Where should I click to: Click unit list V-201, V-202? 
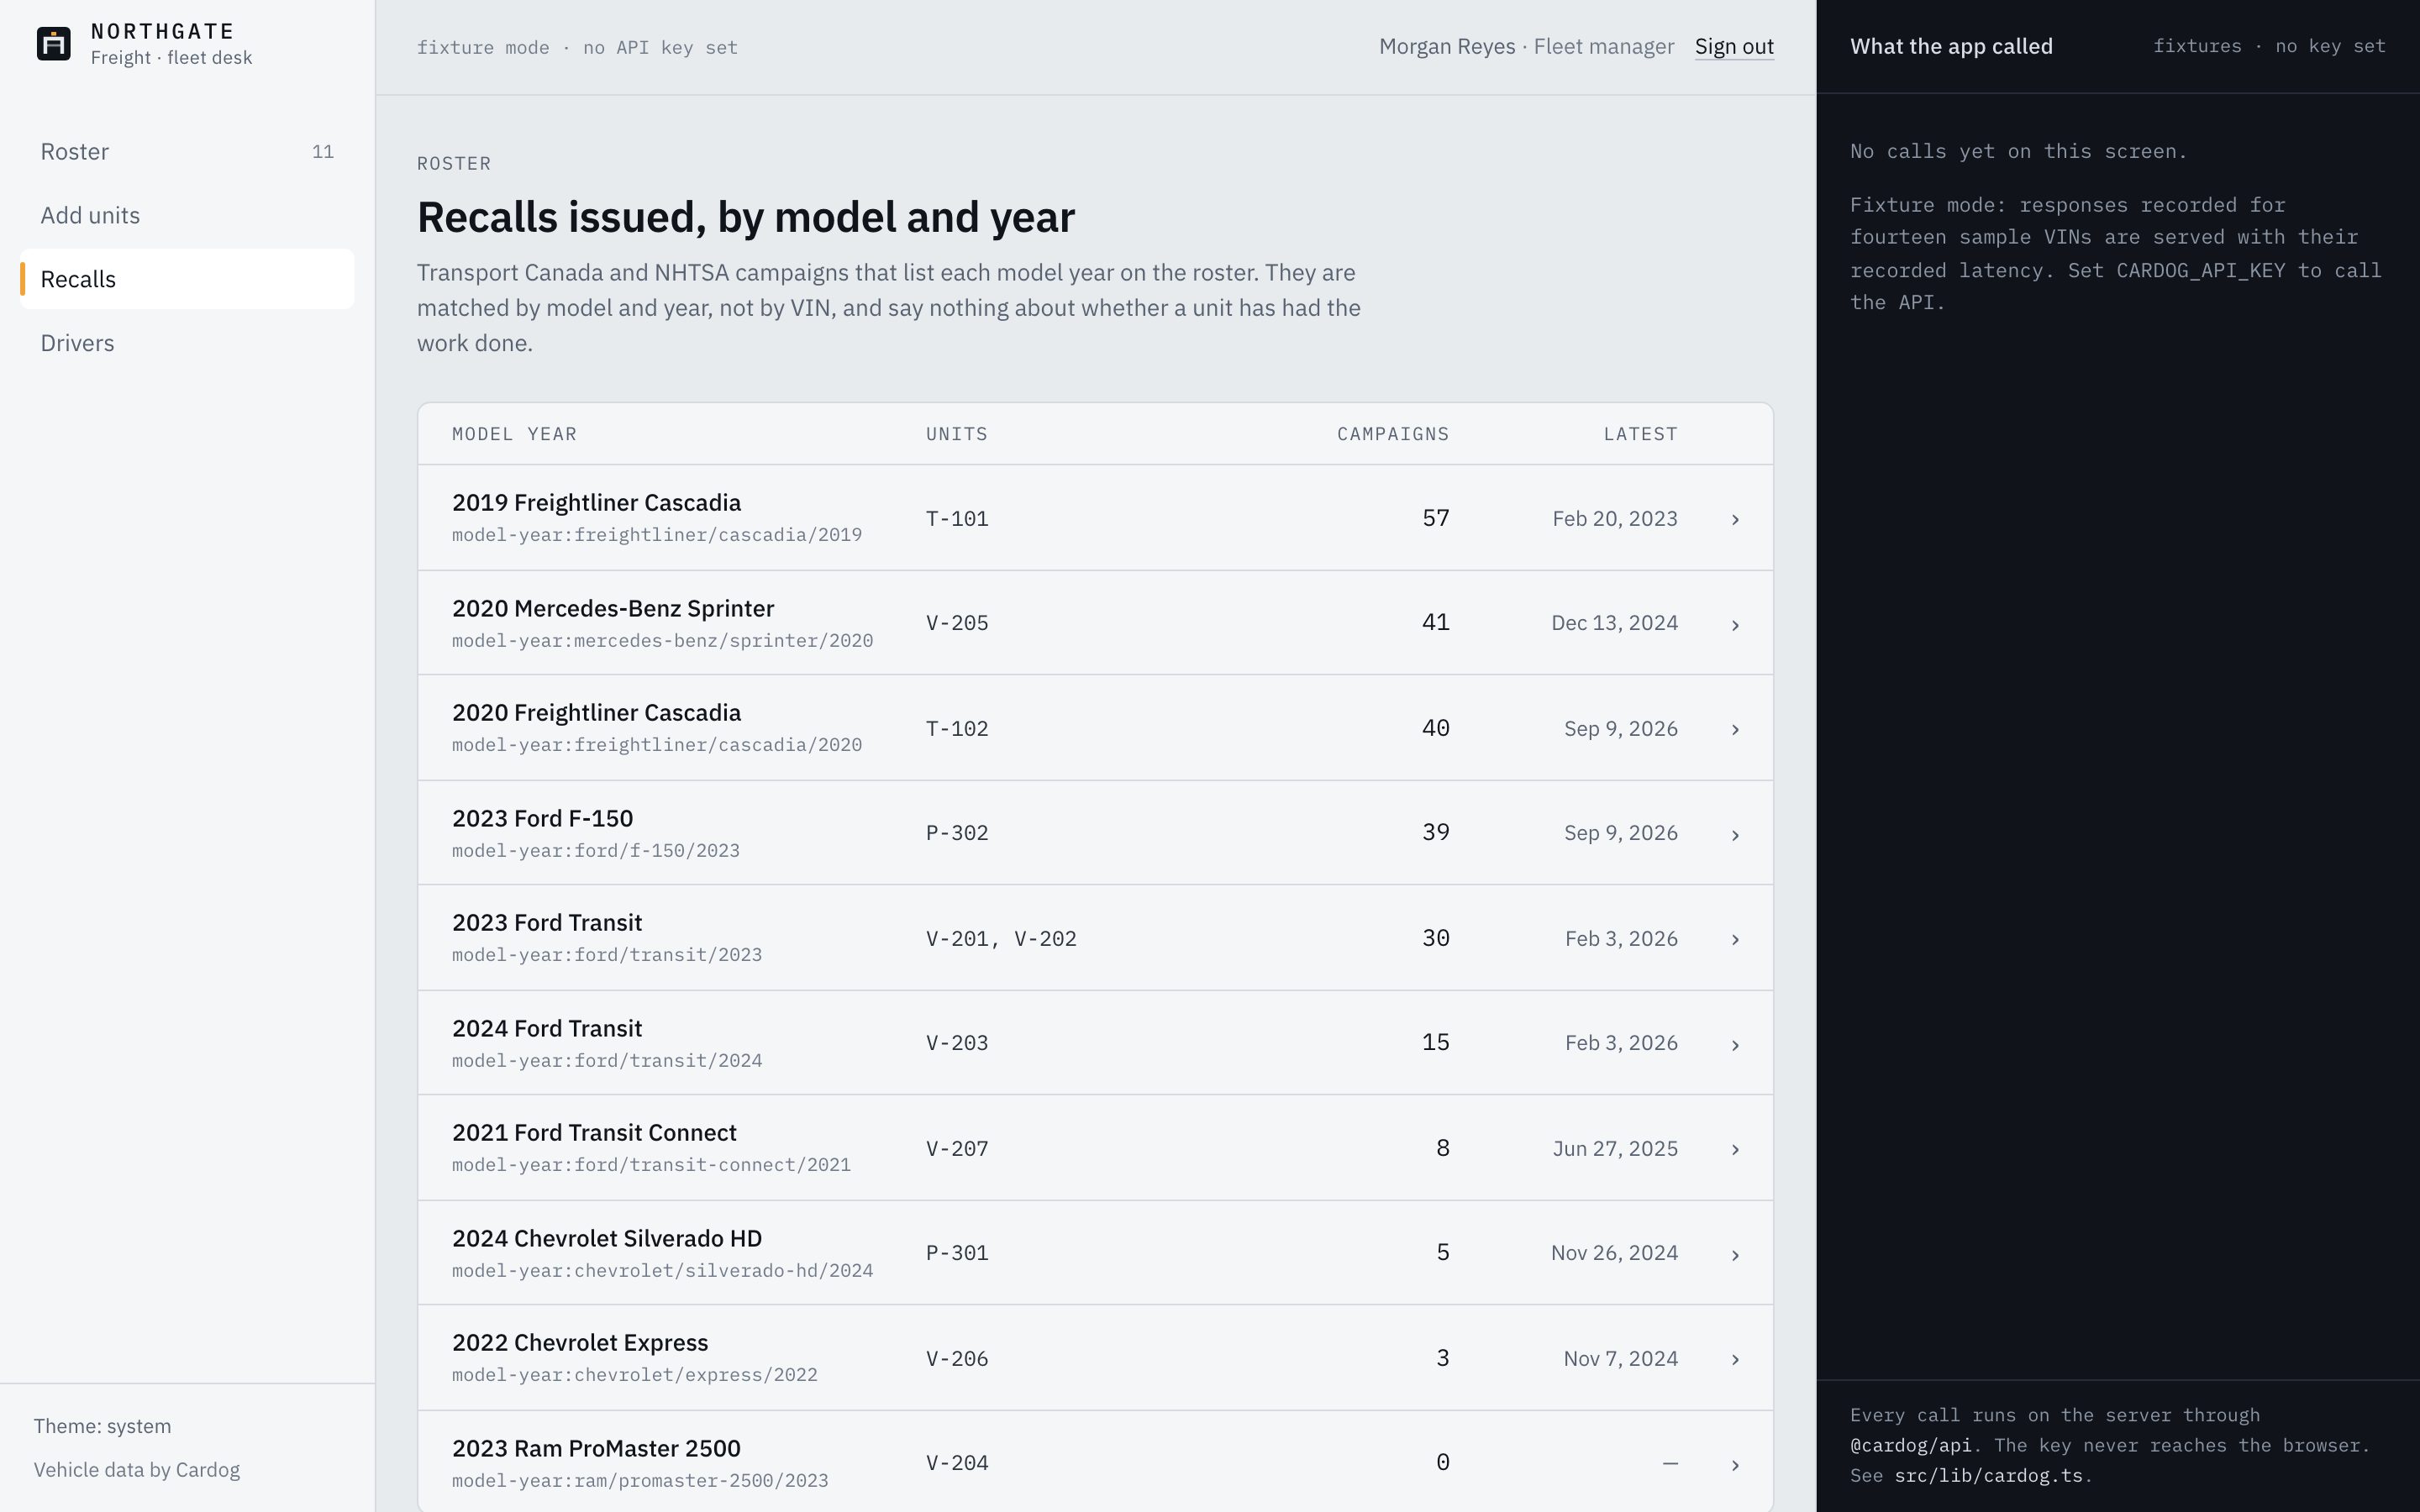point(1001,939)
